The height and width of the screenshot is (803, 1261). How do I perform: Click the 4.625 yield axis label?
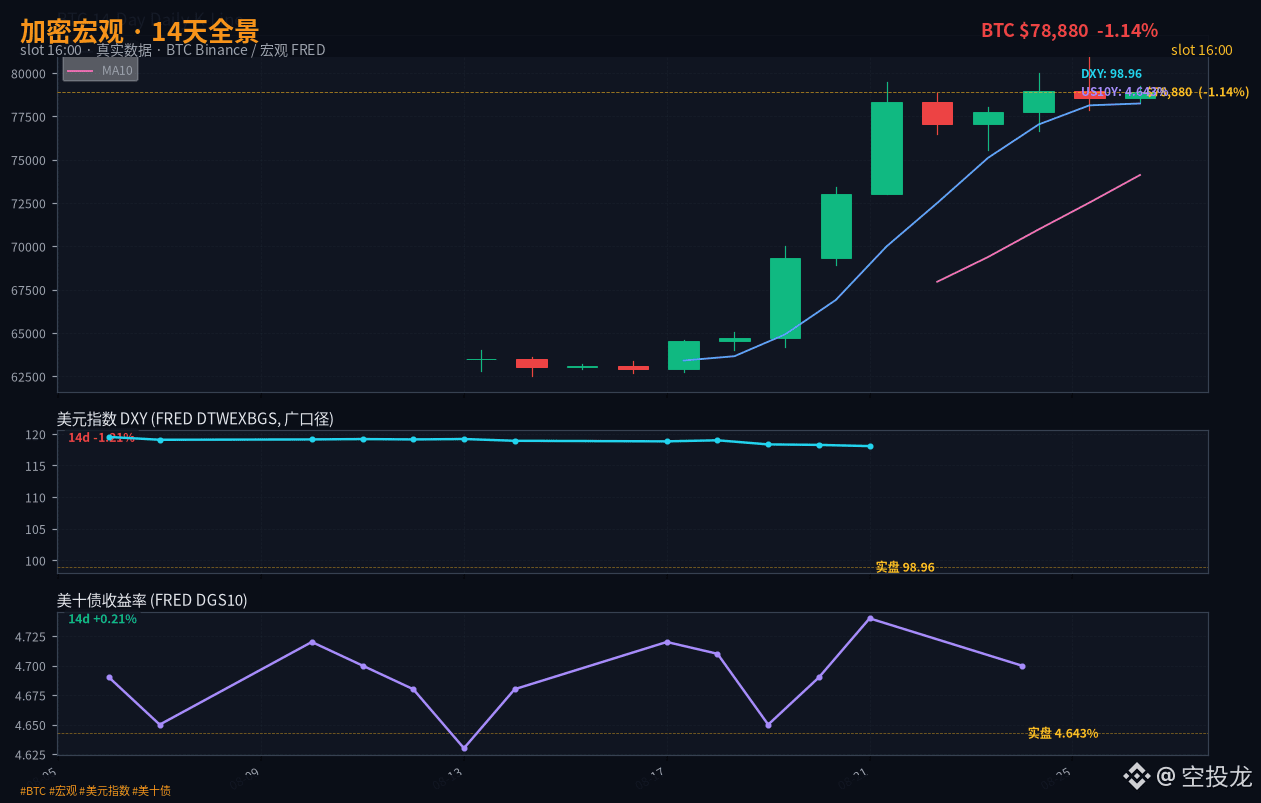[30, 755]
